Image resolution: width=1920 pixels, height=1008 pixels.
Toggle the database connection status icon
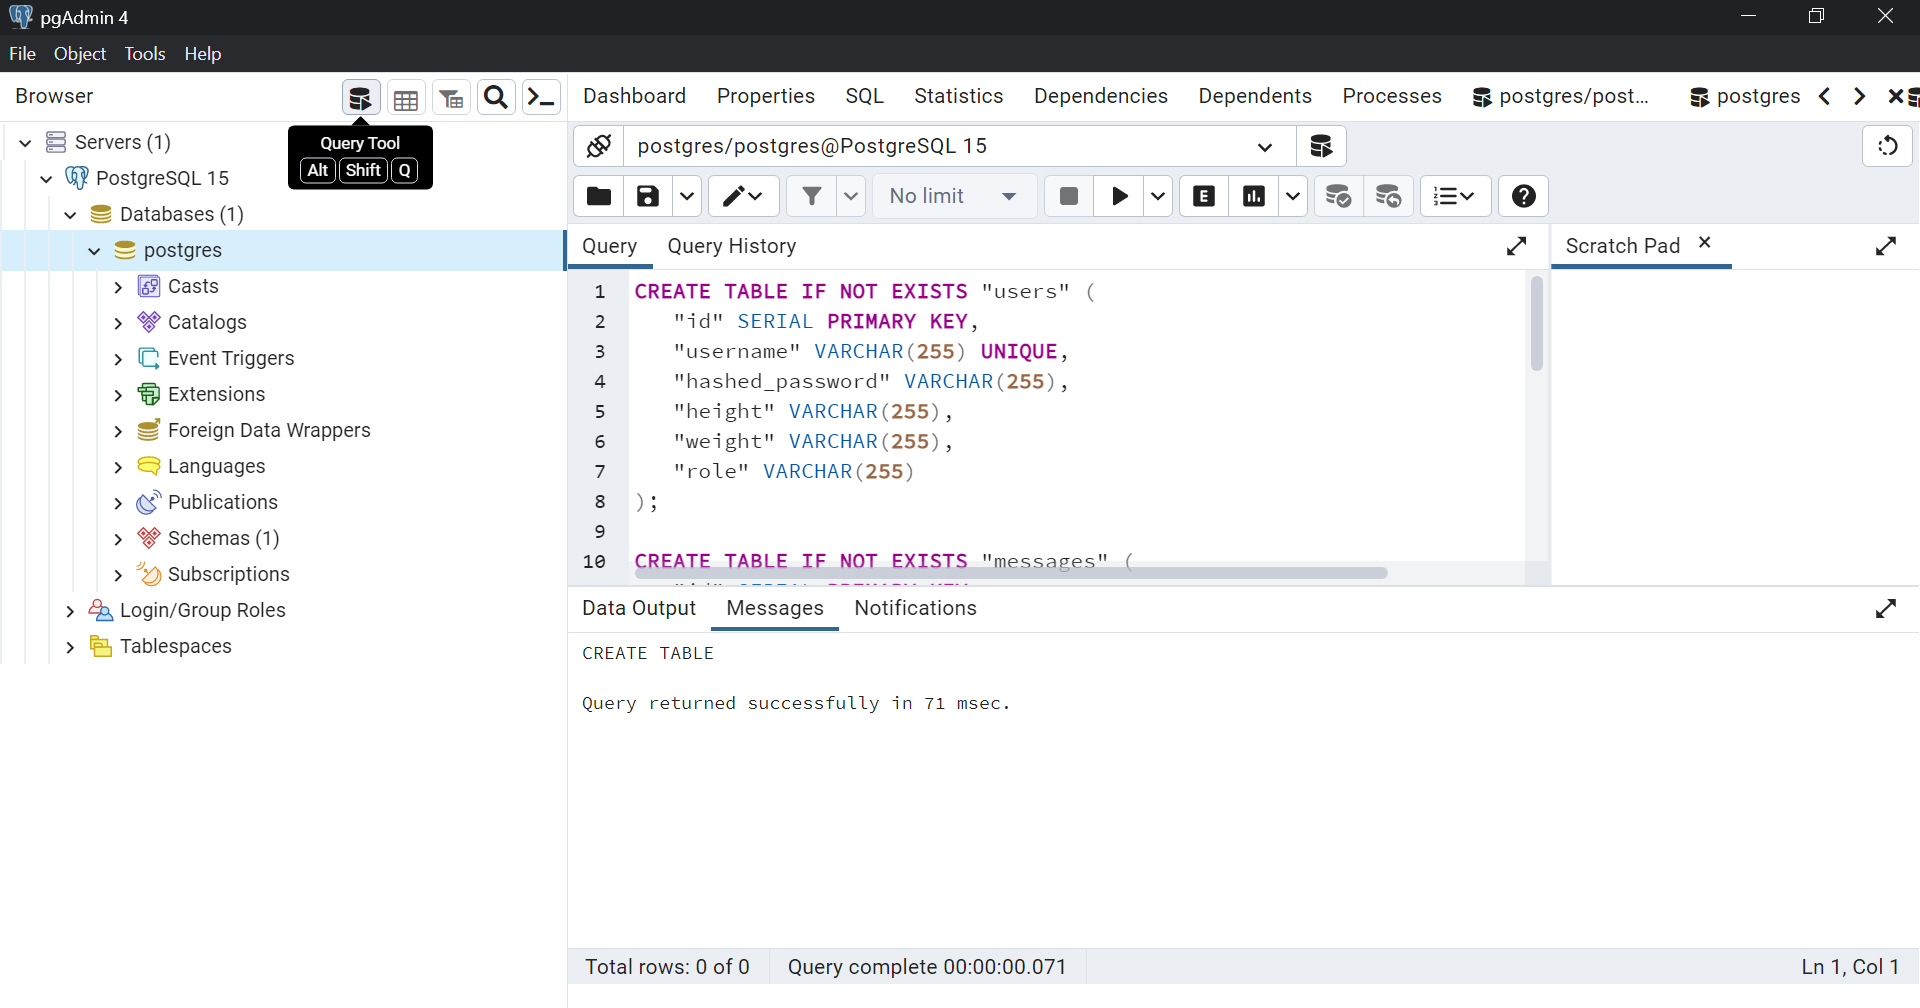click(x=599, y=146)
